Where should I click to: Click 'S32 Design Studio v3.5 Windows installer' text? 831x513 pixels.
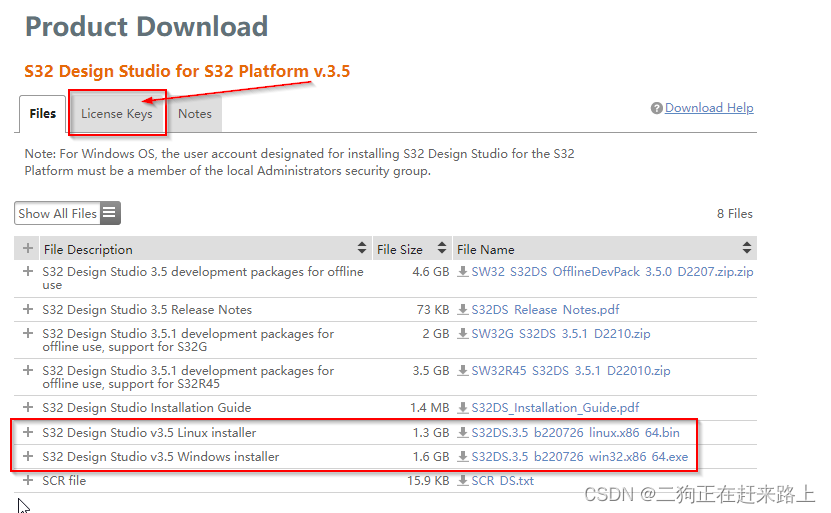click(x=161, y=457)
